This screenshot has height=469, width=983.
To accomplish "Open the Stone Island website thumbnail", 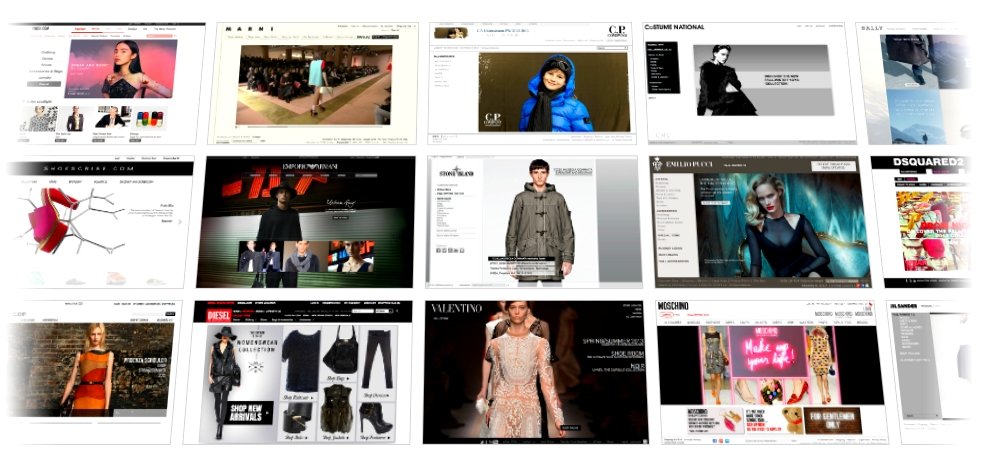I will 534,222.
